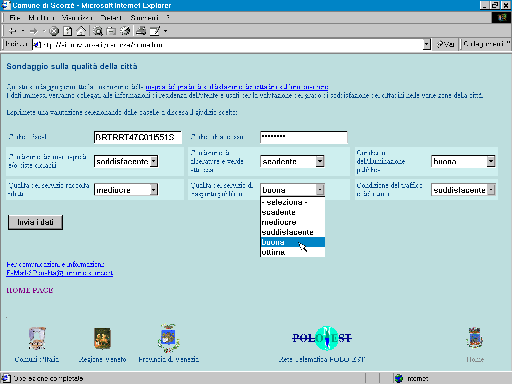Click the browser Back arrow icon

point(13,31)
